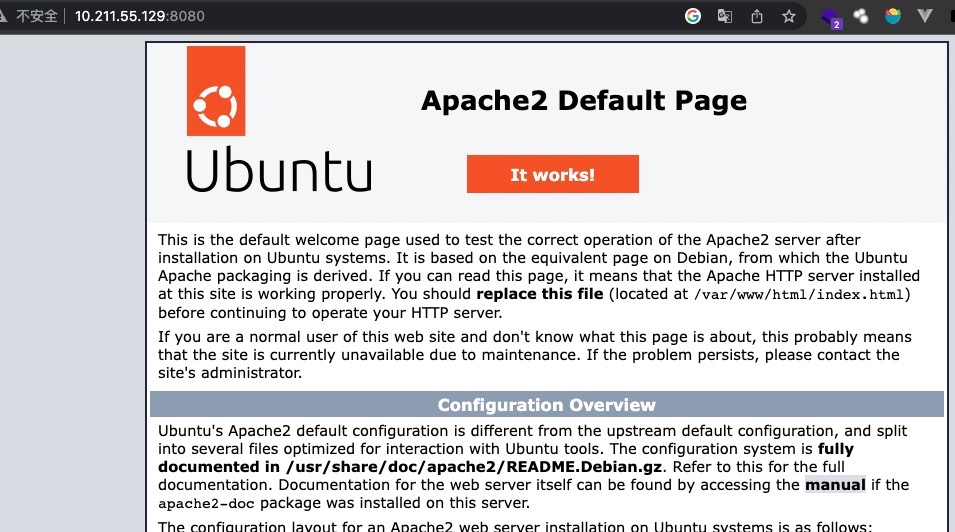Viewport: 955px width, 532px height.
Task: Bookmark this page with the star icon
Action: (x=789, y=16)
